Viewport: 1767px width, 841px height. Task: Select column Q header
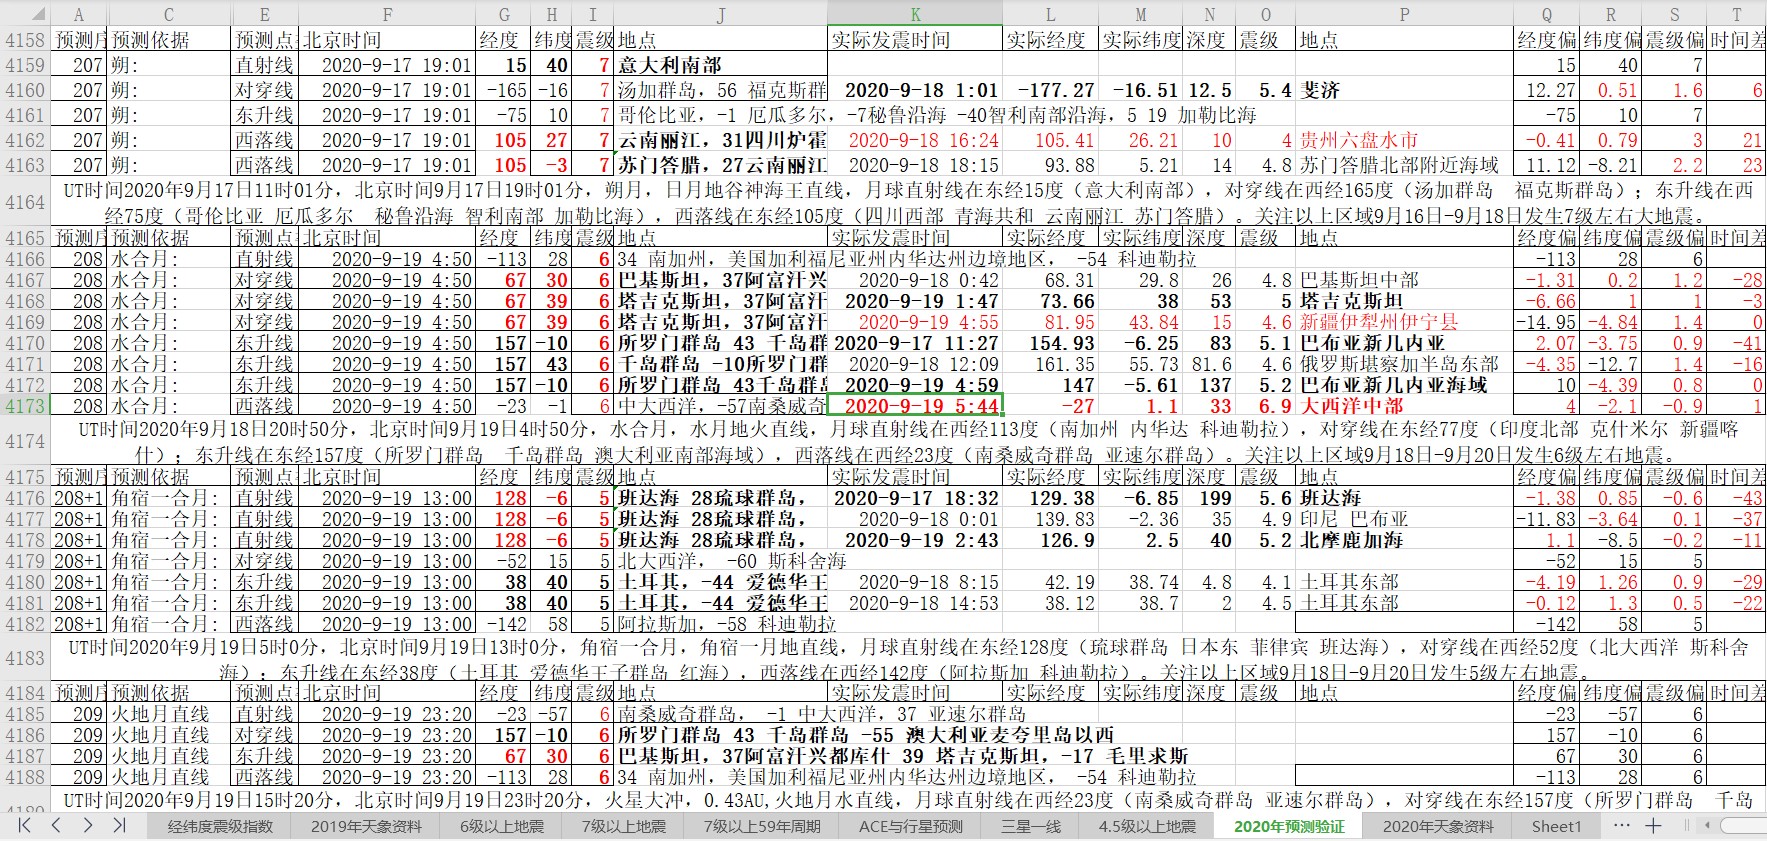[1546, 14]
